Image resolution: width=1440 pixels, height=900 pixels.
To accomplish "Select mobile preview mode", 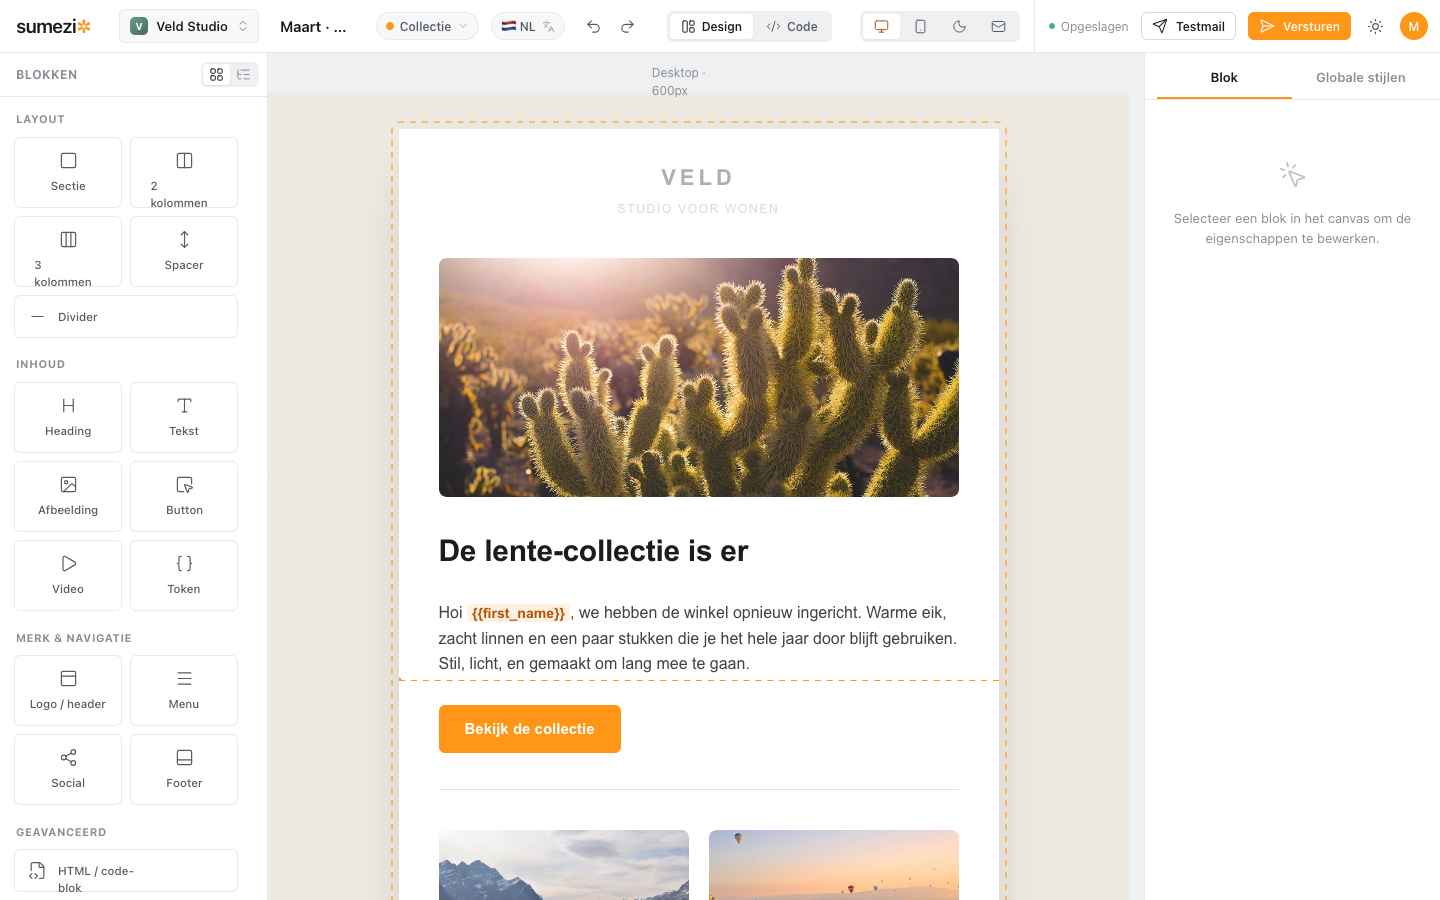I will pyautogui.click(x=920, y=27).
